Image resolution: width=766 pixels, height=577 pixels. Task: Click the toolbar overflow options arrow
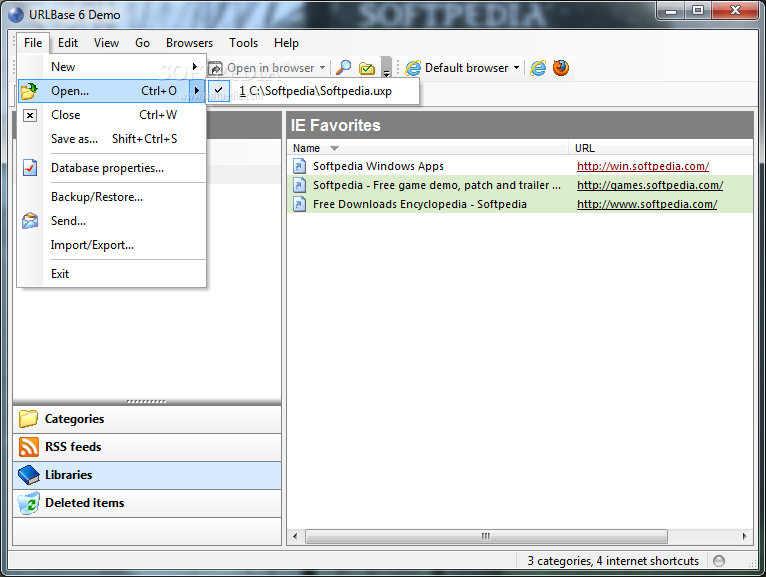pos(386,68)
